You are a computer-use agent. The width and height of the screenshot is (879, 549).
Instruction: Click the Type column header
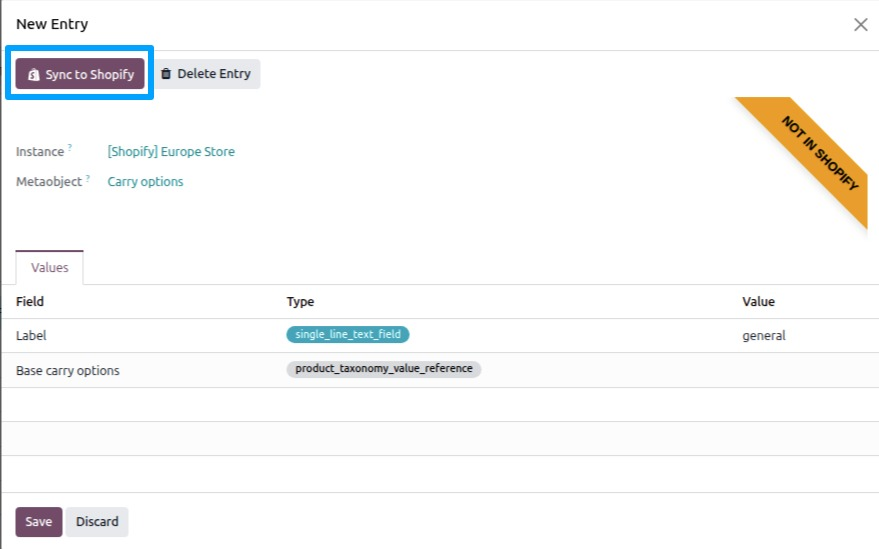(x=300, y=302)
